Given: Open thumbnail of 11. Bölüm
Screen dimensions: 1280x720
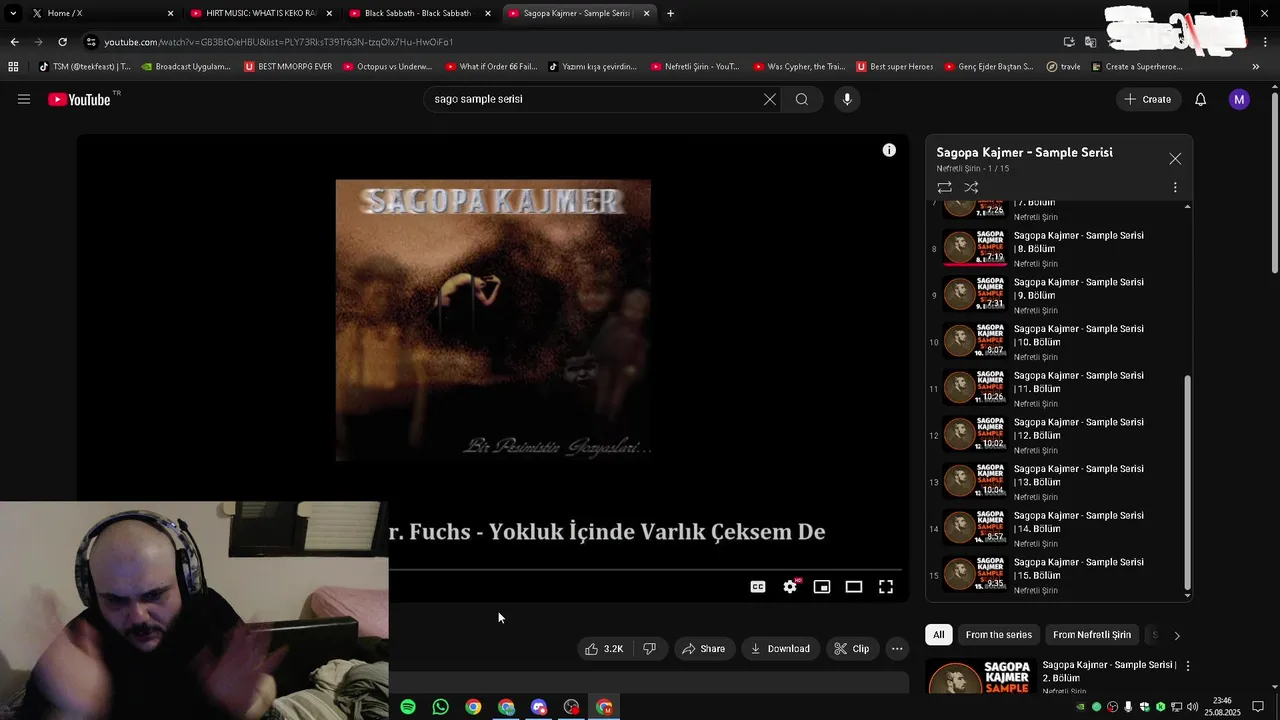Looking at the screenshot, I should (975, 389).
